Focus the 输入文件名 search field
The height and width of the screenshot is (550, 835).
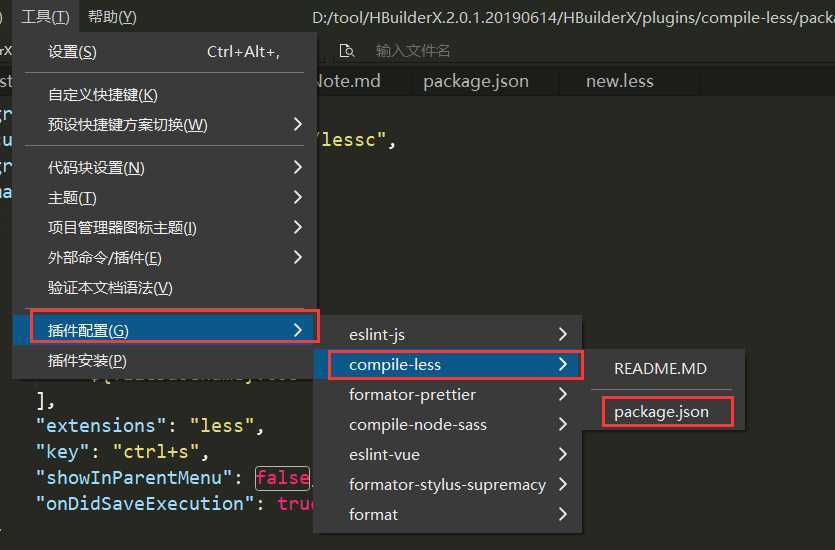coord(413,51)
